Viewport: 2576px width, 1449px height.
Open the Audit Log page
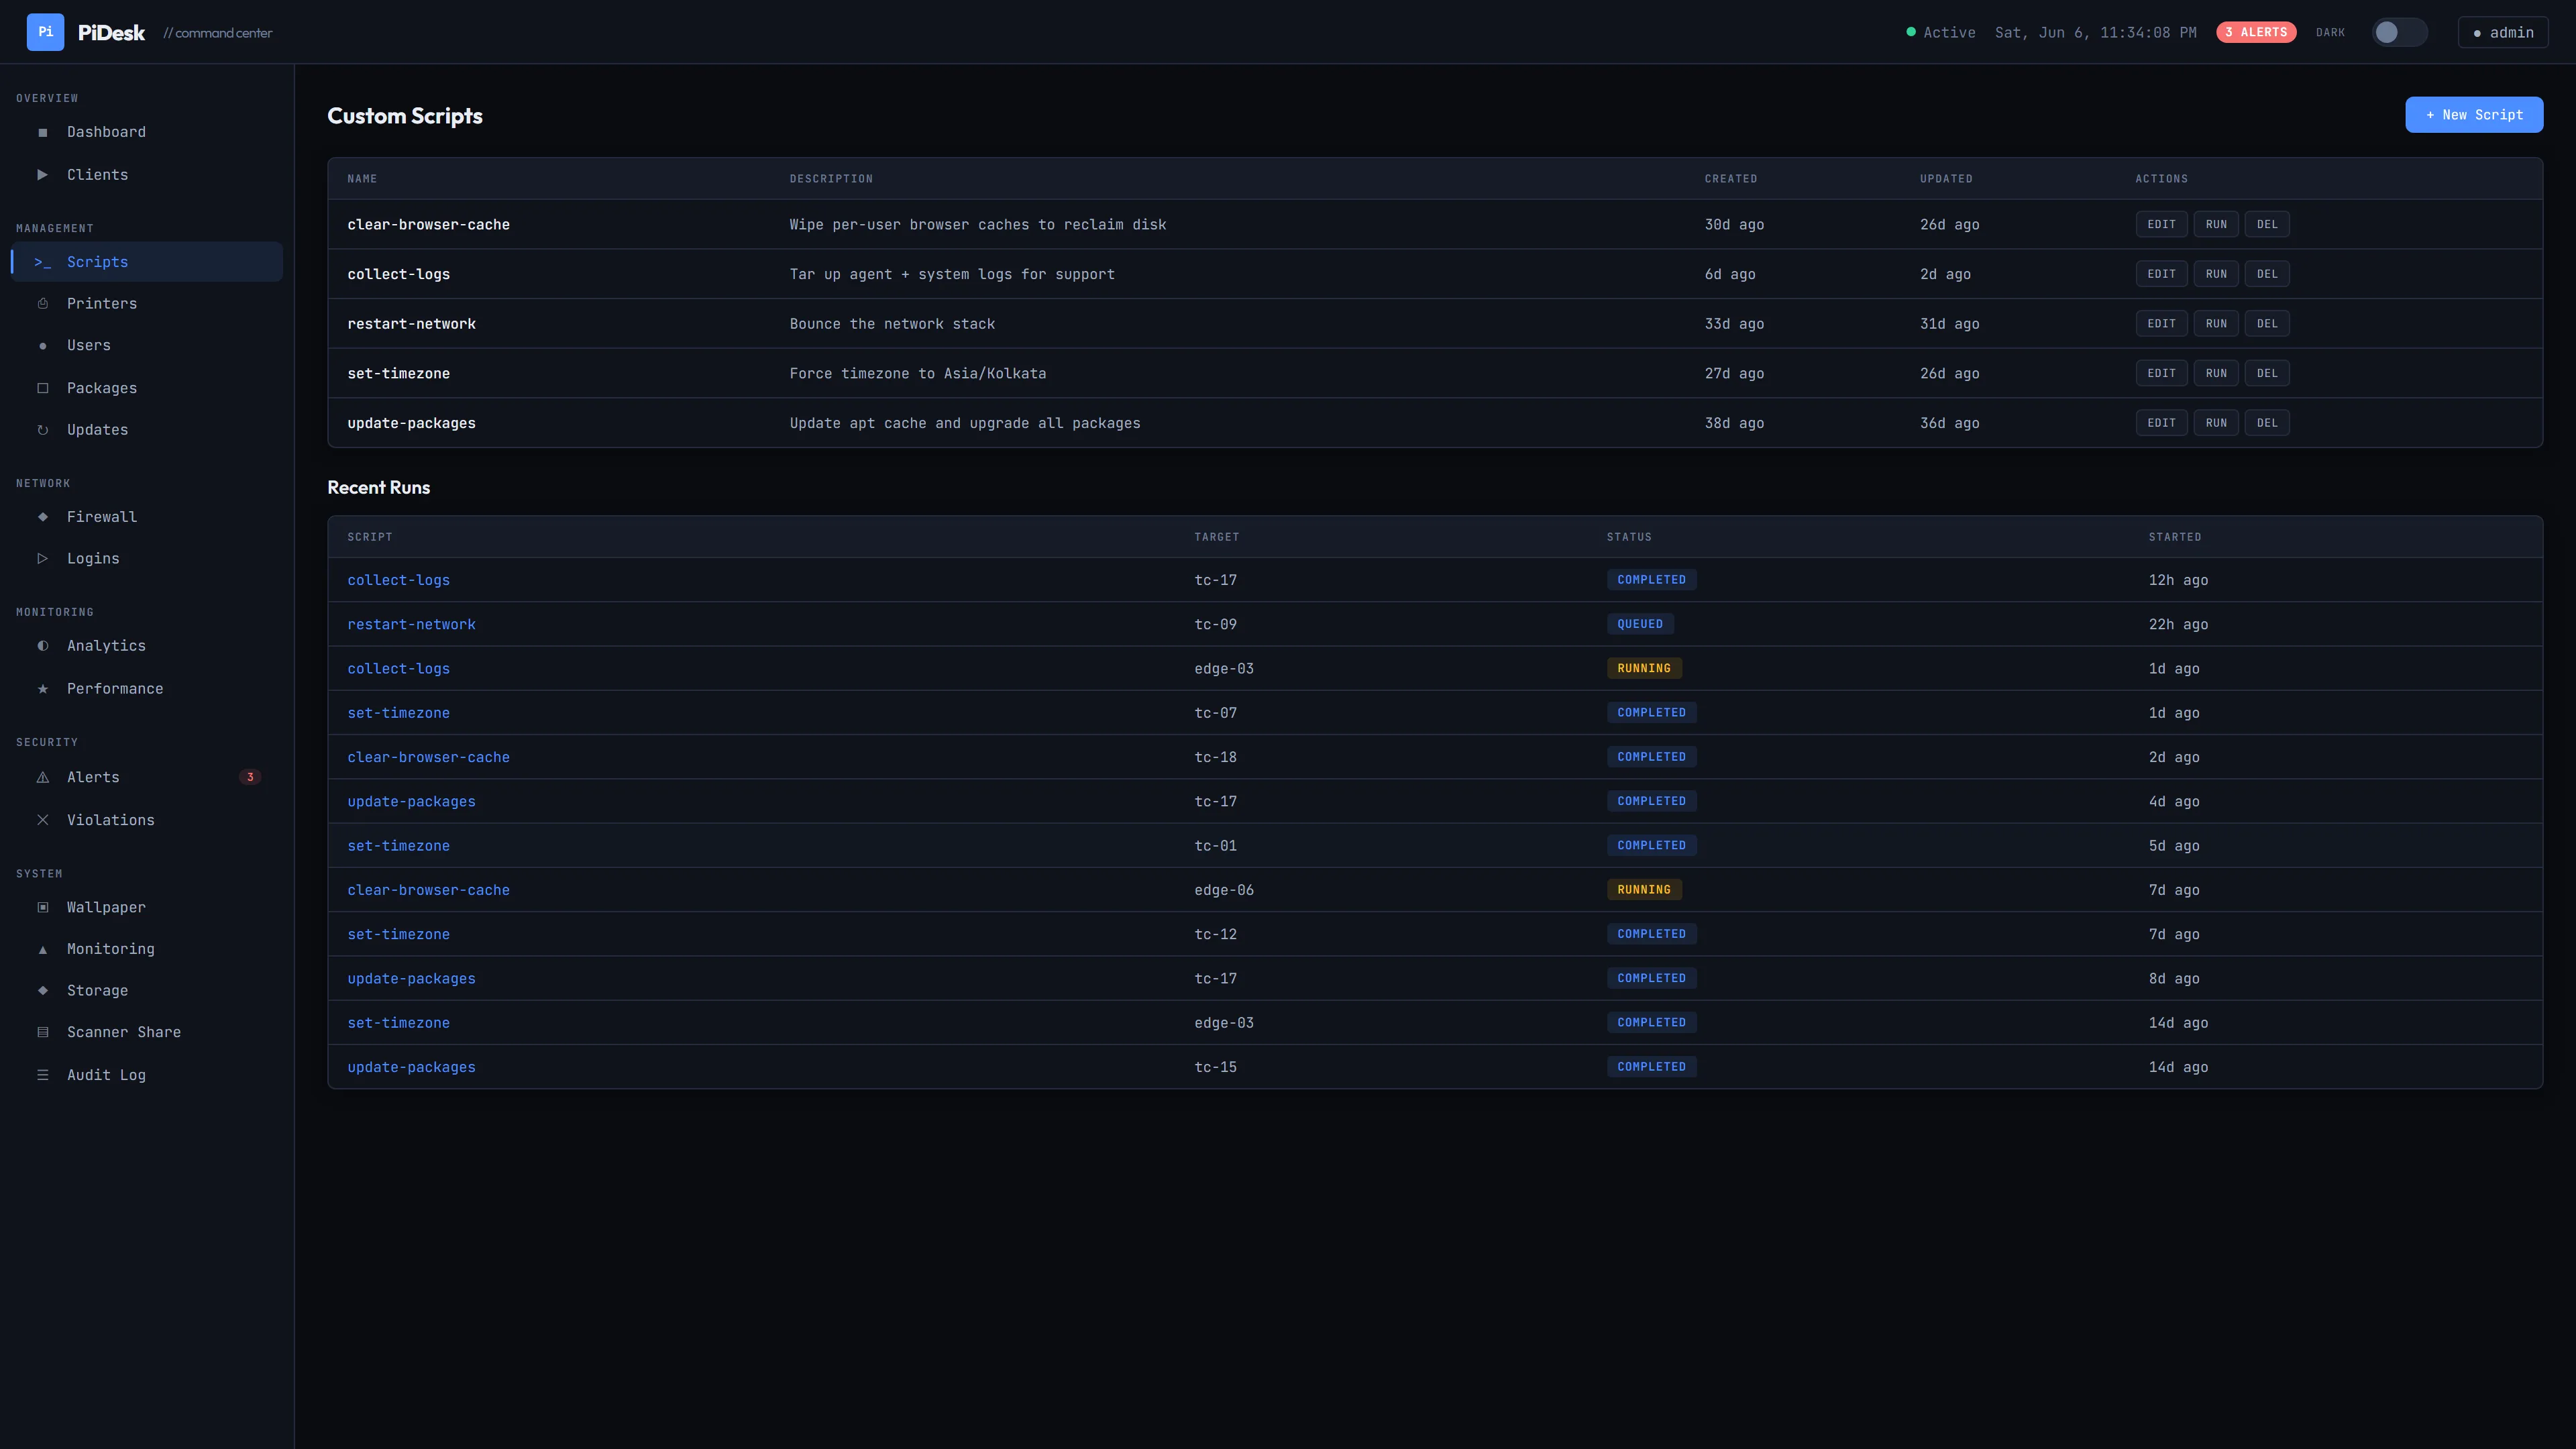click(x=147, y=1075)
